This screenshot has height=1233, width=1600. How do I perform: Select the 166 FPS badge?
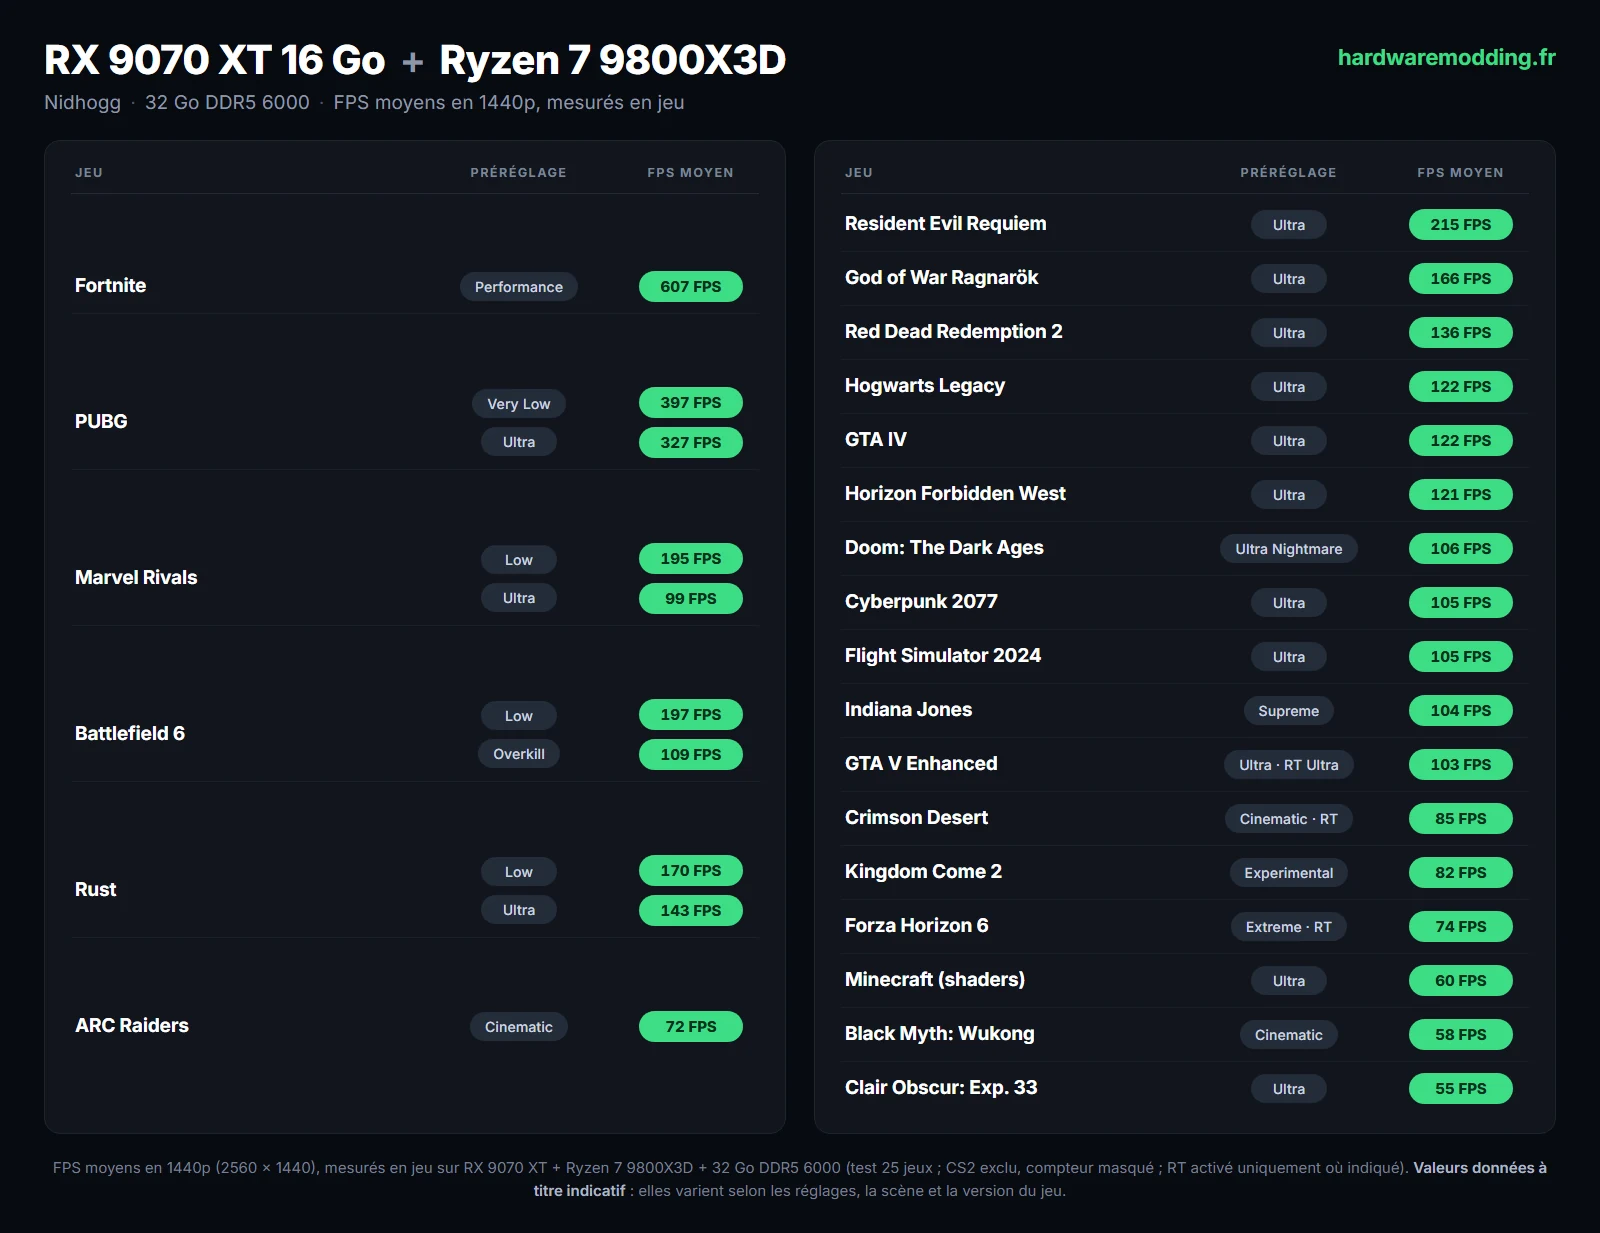(x=1461, y=279)
